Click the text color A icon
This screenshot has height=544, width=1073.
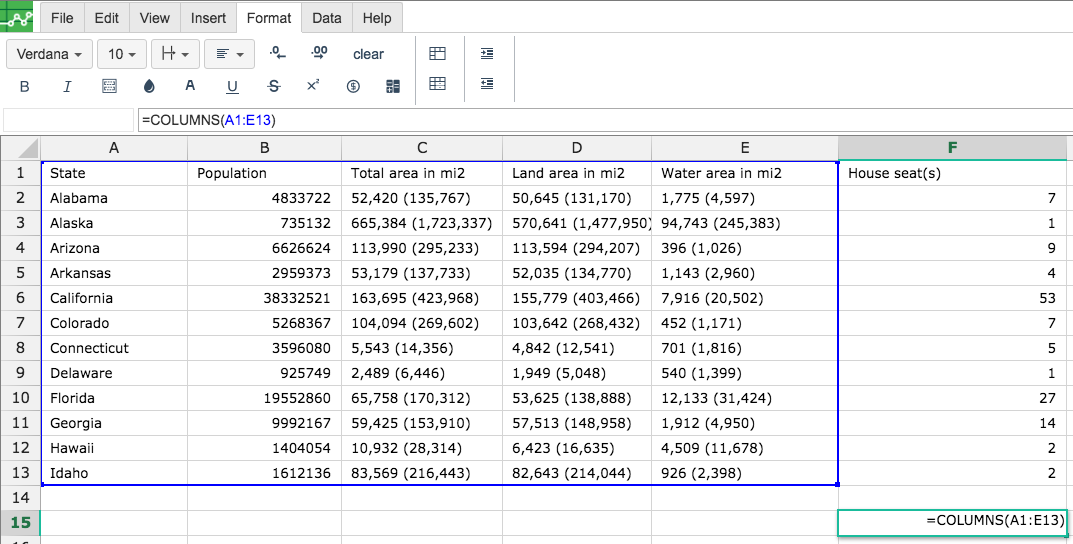(190, 87)
